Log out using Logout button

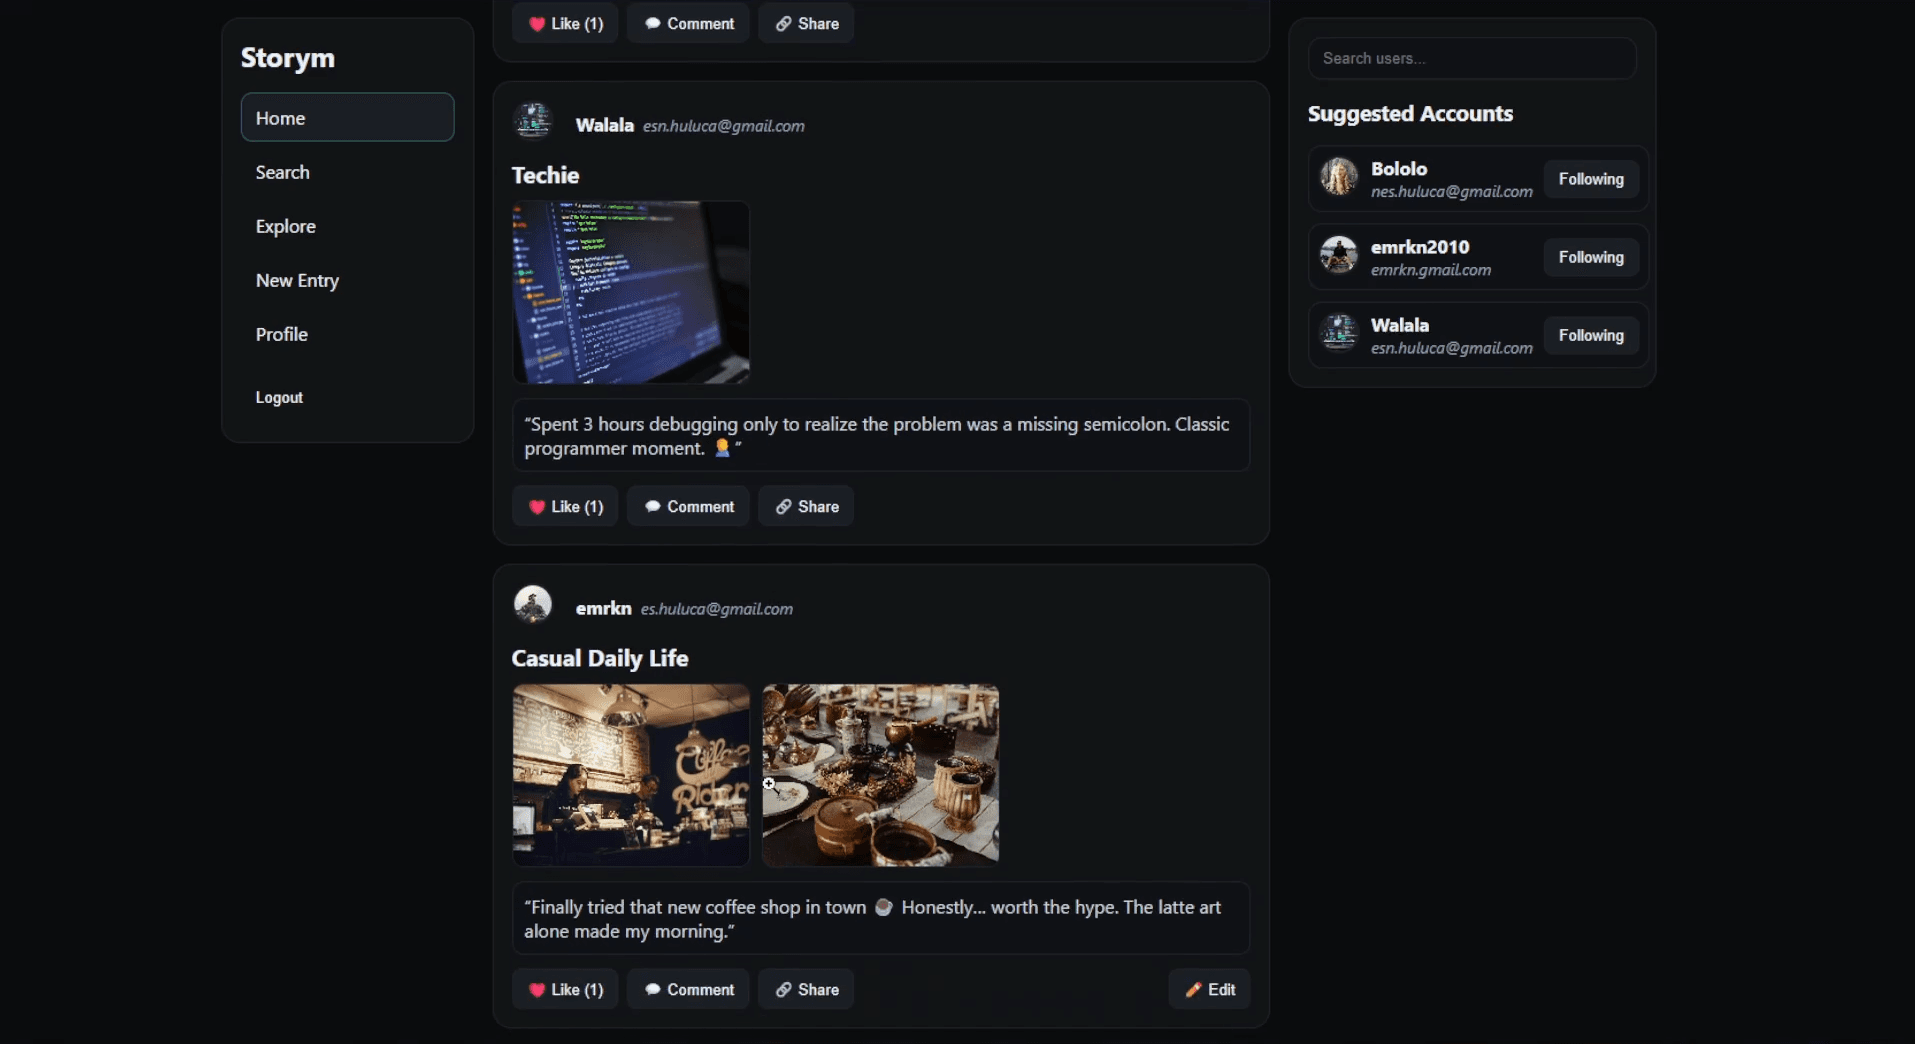279,397
